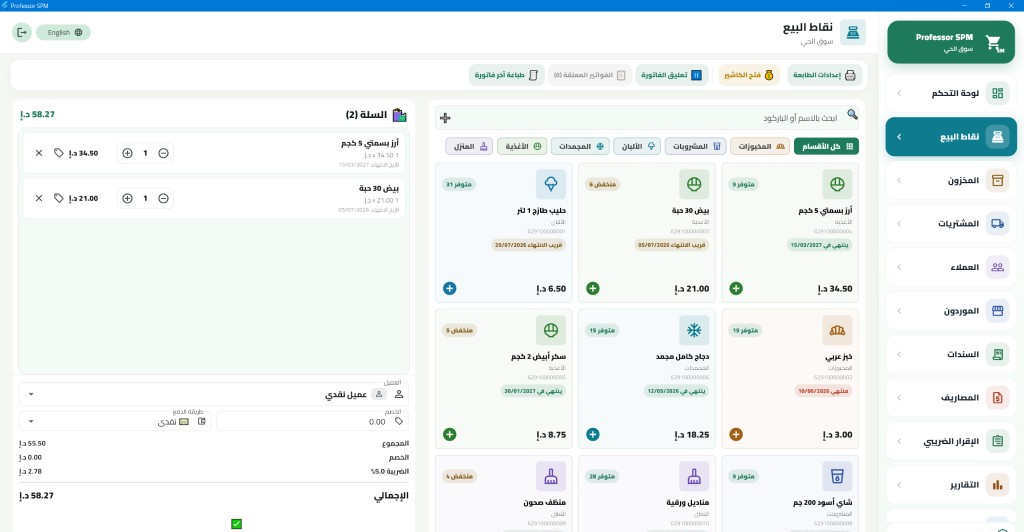Viewport: 1024px width, 532px height.
Task: Click the plus barcode icon in search bar
Action: [445, 118]
